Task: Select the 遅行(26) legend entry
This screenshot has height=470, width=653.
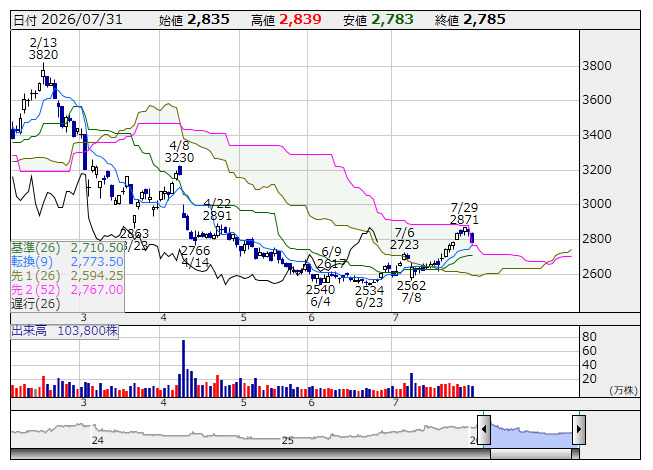Action: coord(35,304)
